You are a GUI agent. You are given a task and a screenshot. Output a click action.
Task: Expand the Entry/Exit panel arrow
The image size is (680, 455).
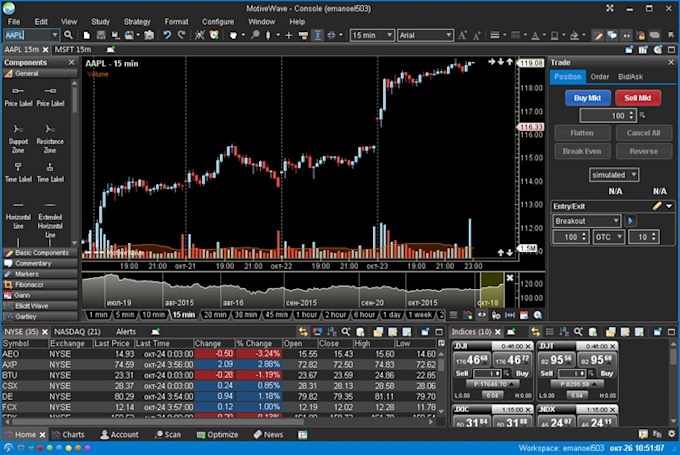click(x=669, y=206)
